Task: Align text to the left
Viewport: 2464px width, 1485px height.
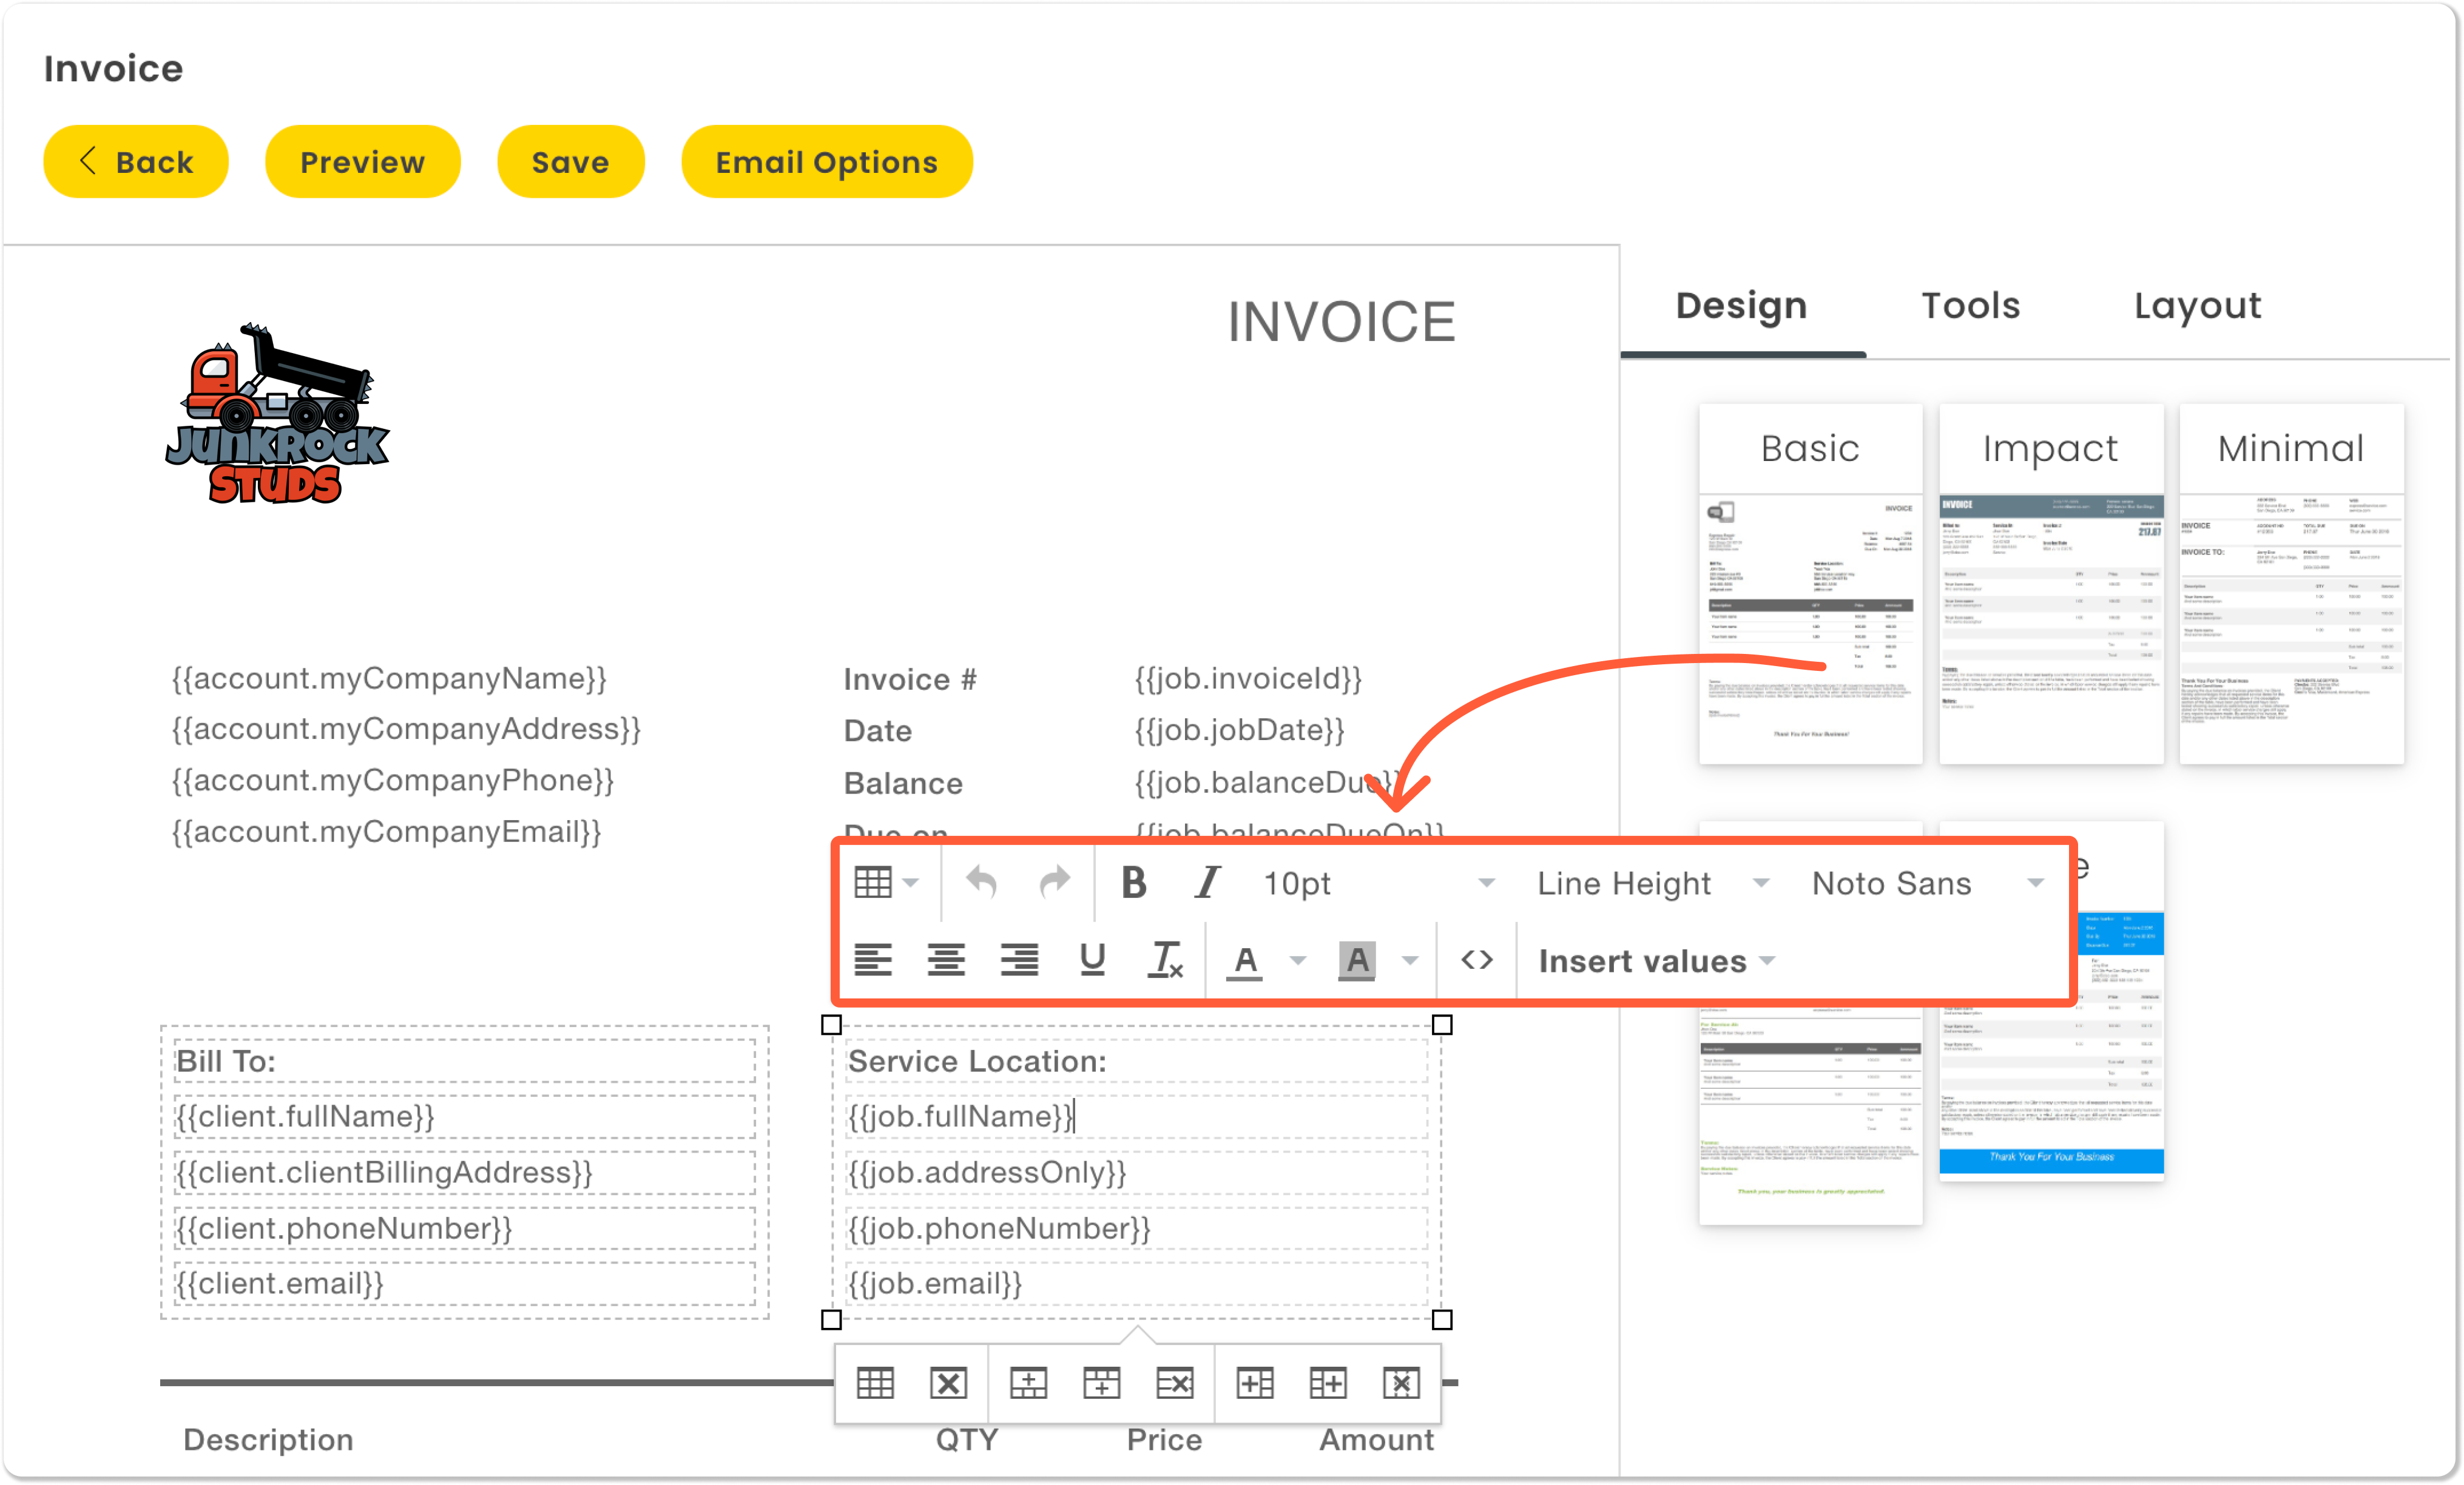Action: (x=872, y=960)
